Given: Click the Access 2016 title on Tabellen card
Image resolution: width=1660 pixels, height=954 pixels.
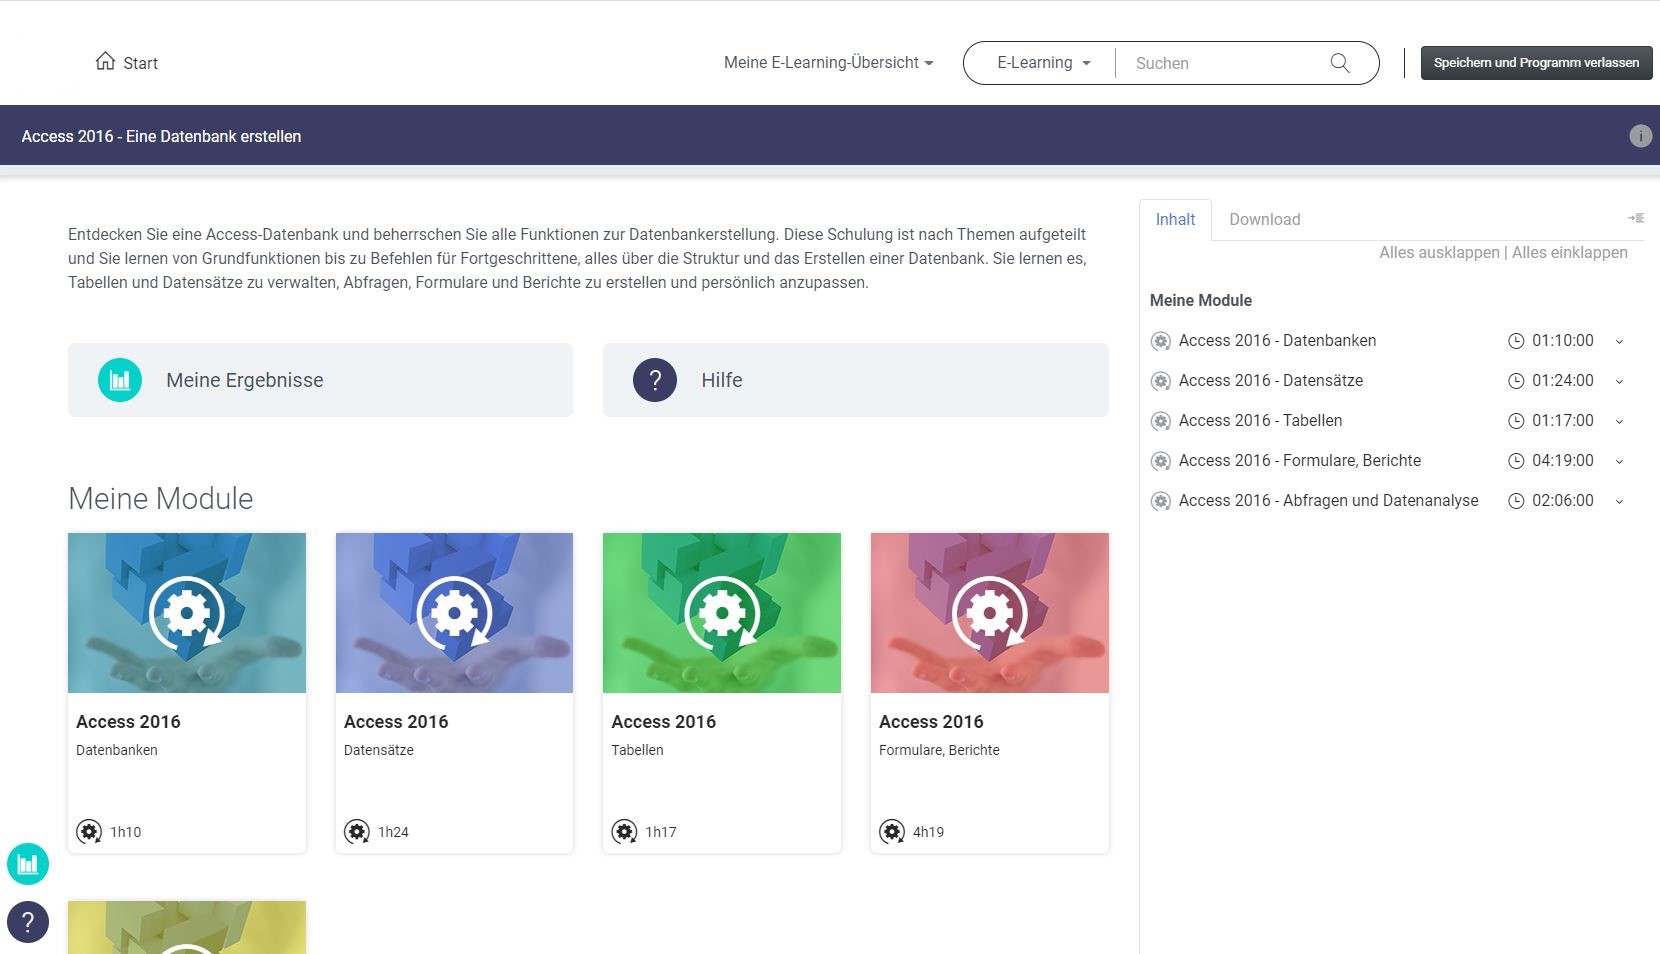Looking at the screenshot, I should pos(663,722).
